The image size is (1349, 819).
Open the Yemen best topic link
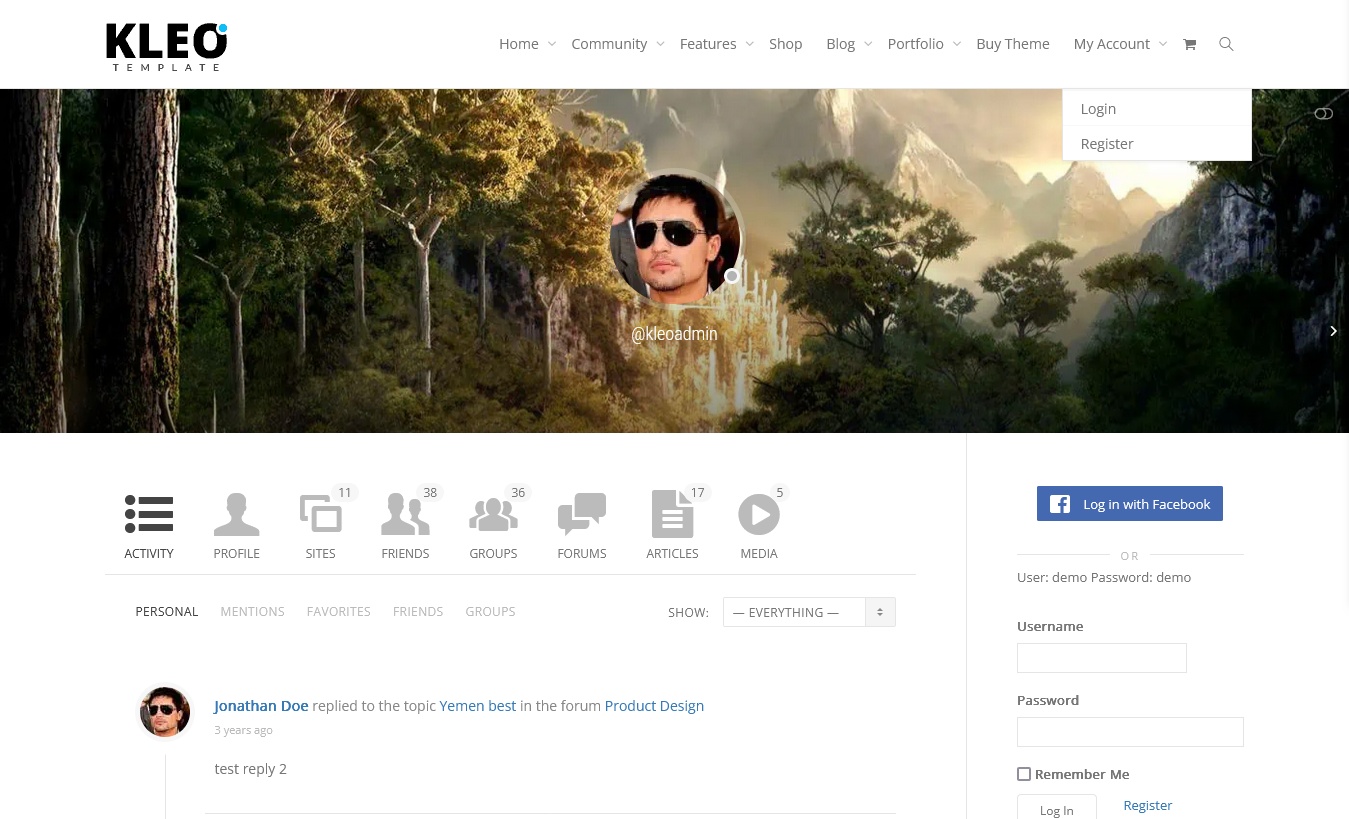click(478, 706)
